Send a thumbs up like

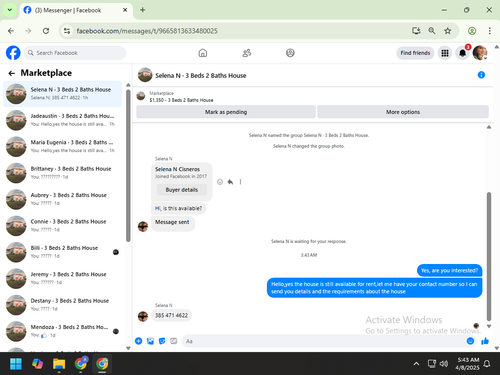click(485, 341)
